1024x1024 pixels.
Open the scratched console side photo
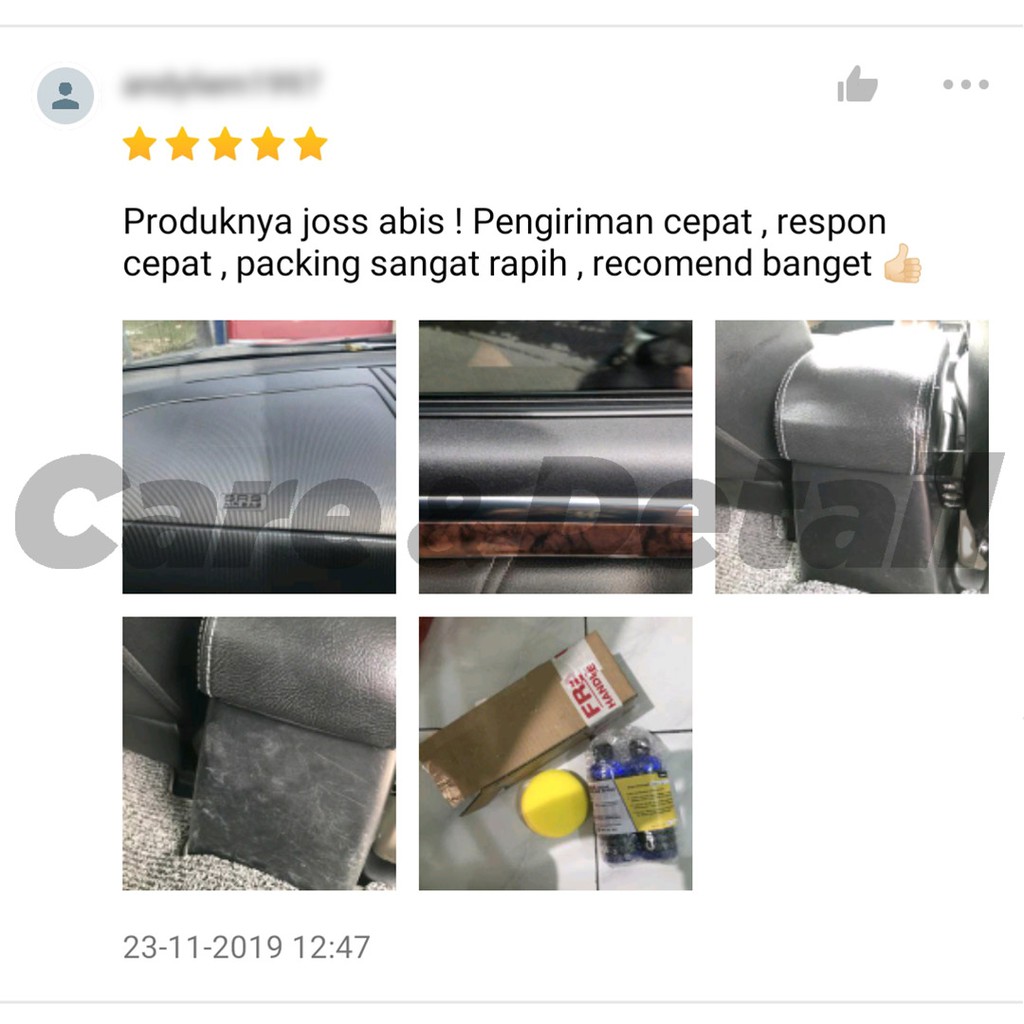259,753
